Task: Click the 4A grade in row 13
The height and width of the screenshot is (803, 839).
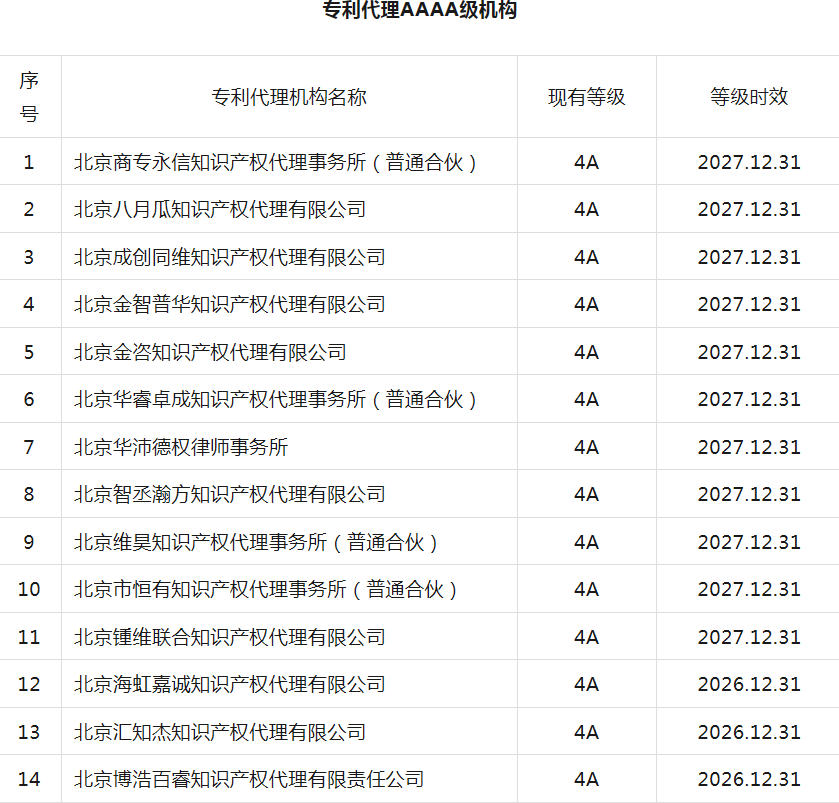Action: 586,732
